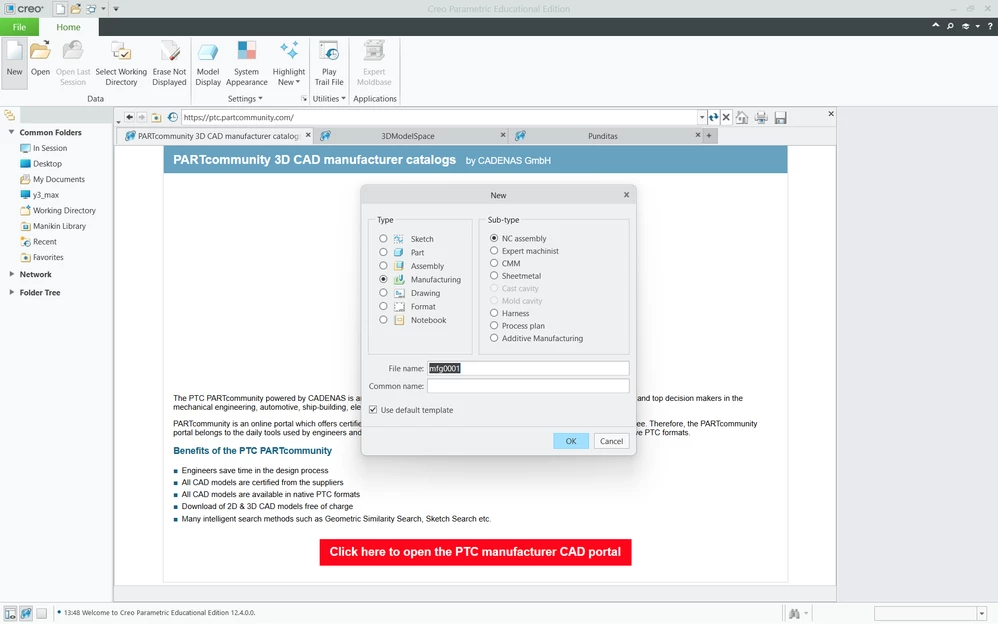Select the Assembly type radio button
998x624 pixels.
tap(383, 266)
